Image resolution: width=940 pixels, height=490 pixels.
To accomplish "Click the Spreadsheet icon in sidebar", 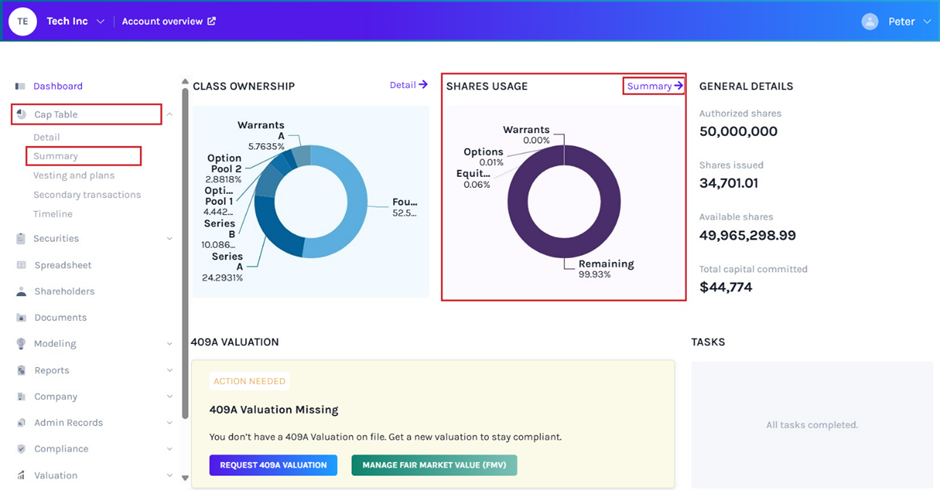I will [22, 265].
